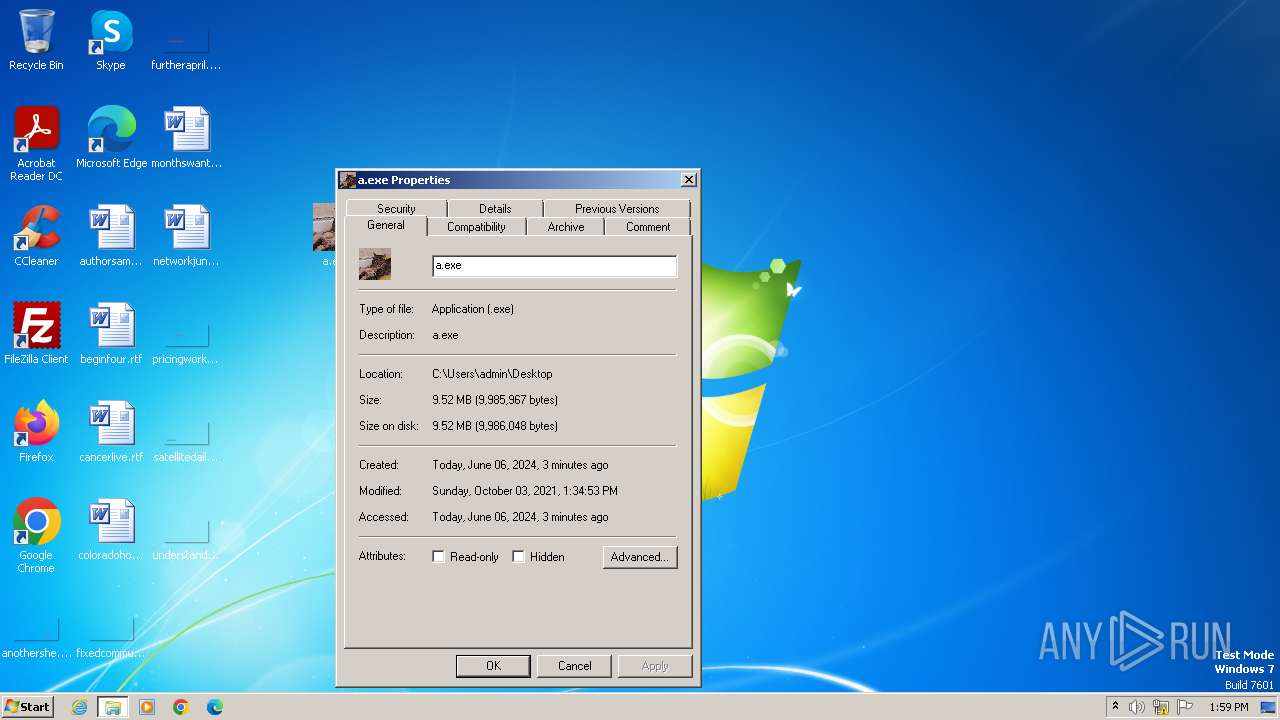Select the monthswant Word document

tap(186, 138)
